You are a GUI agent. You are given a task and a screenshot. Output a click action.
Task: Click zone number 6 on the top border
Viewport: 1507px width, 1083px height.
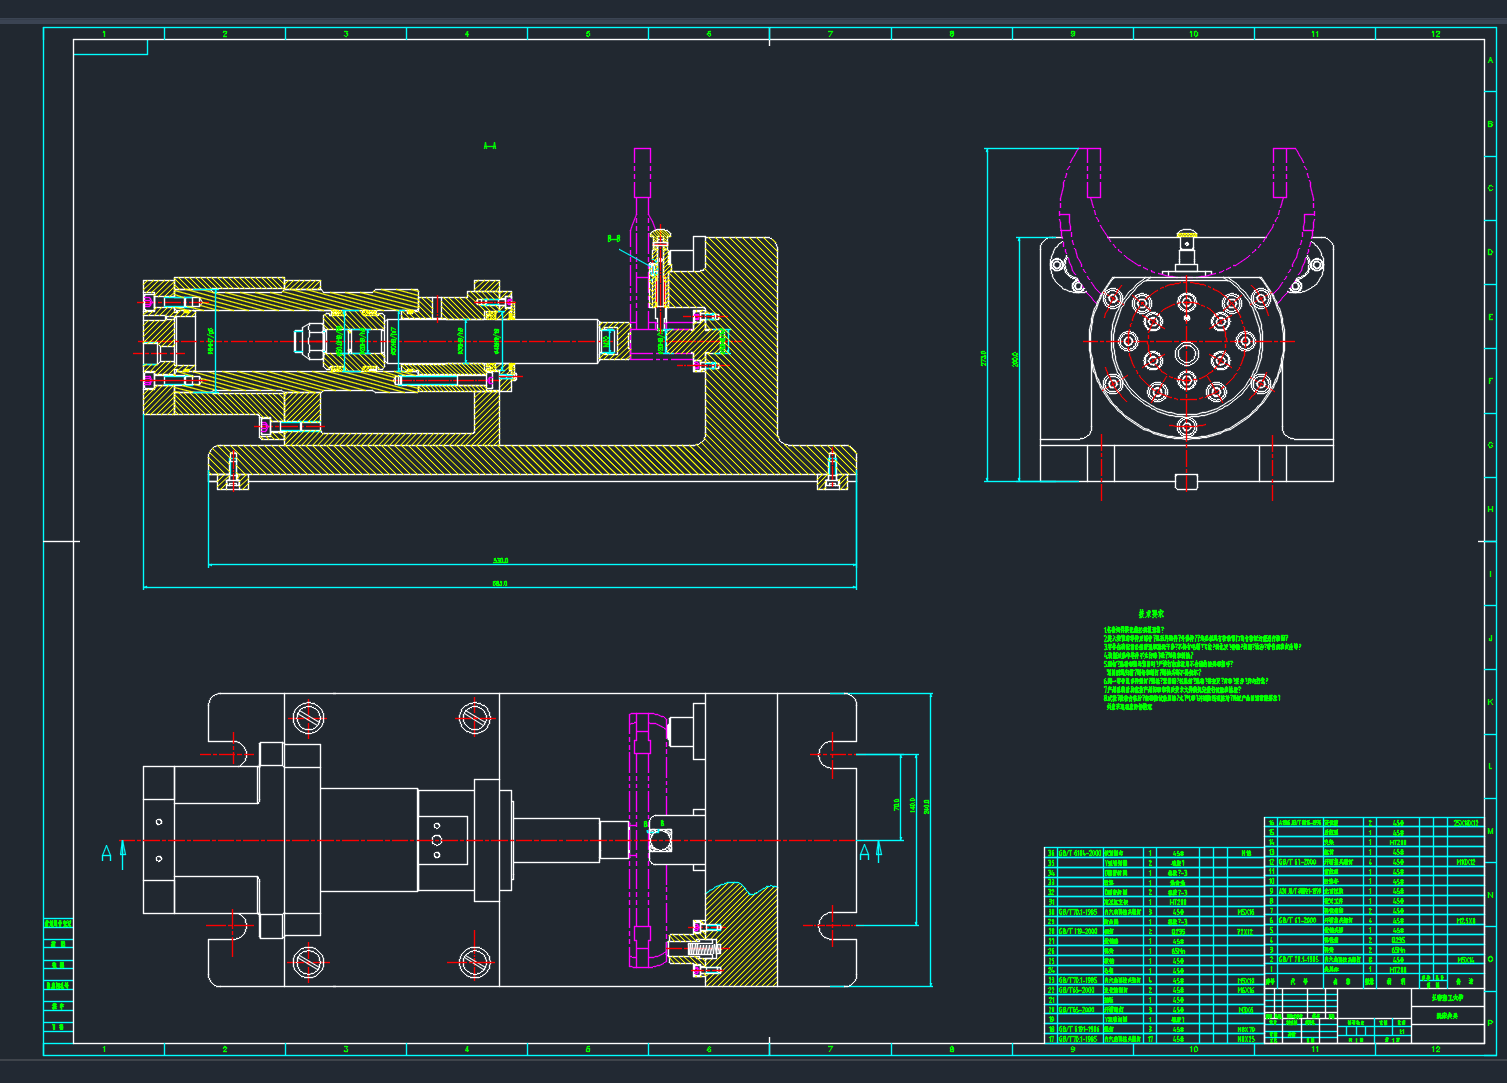(709, 34)
